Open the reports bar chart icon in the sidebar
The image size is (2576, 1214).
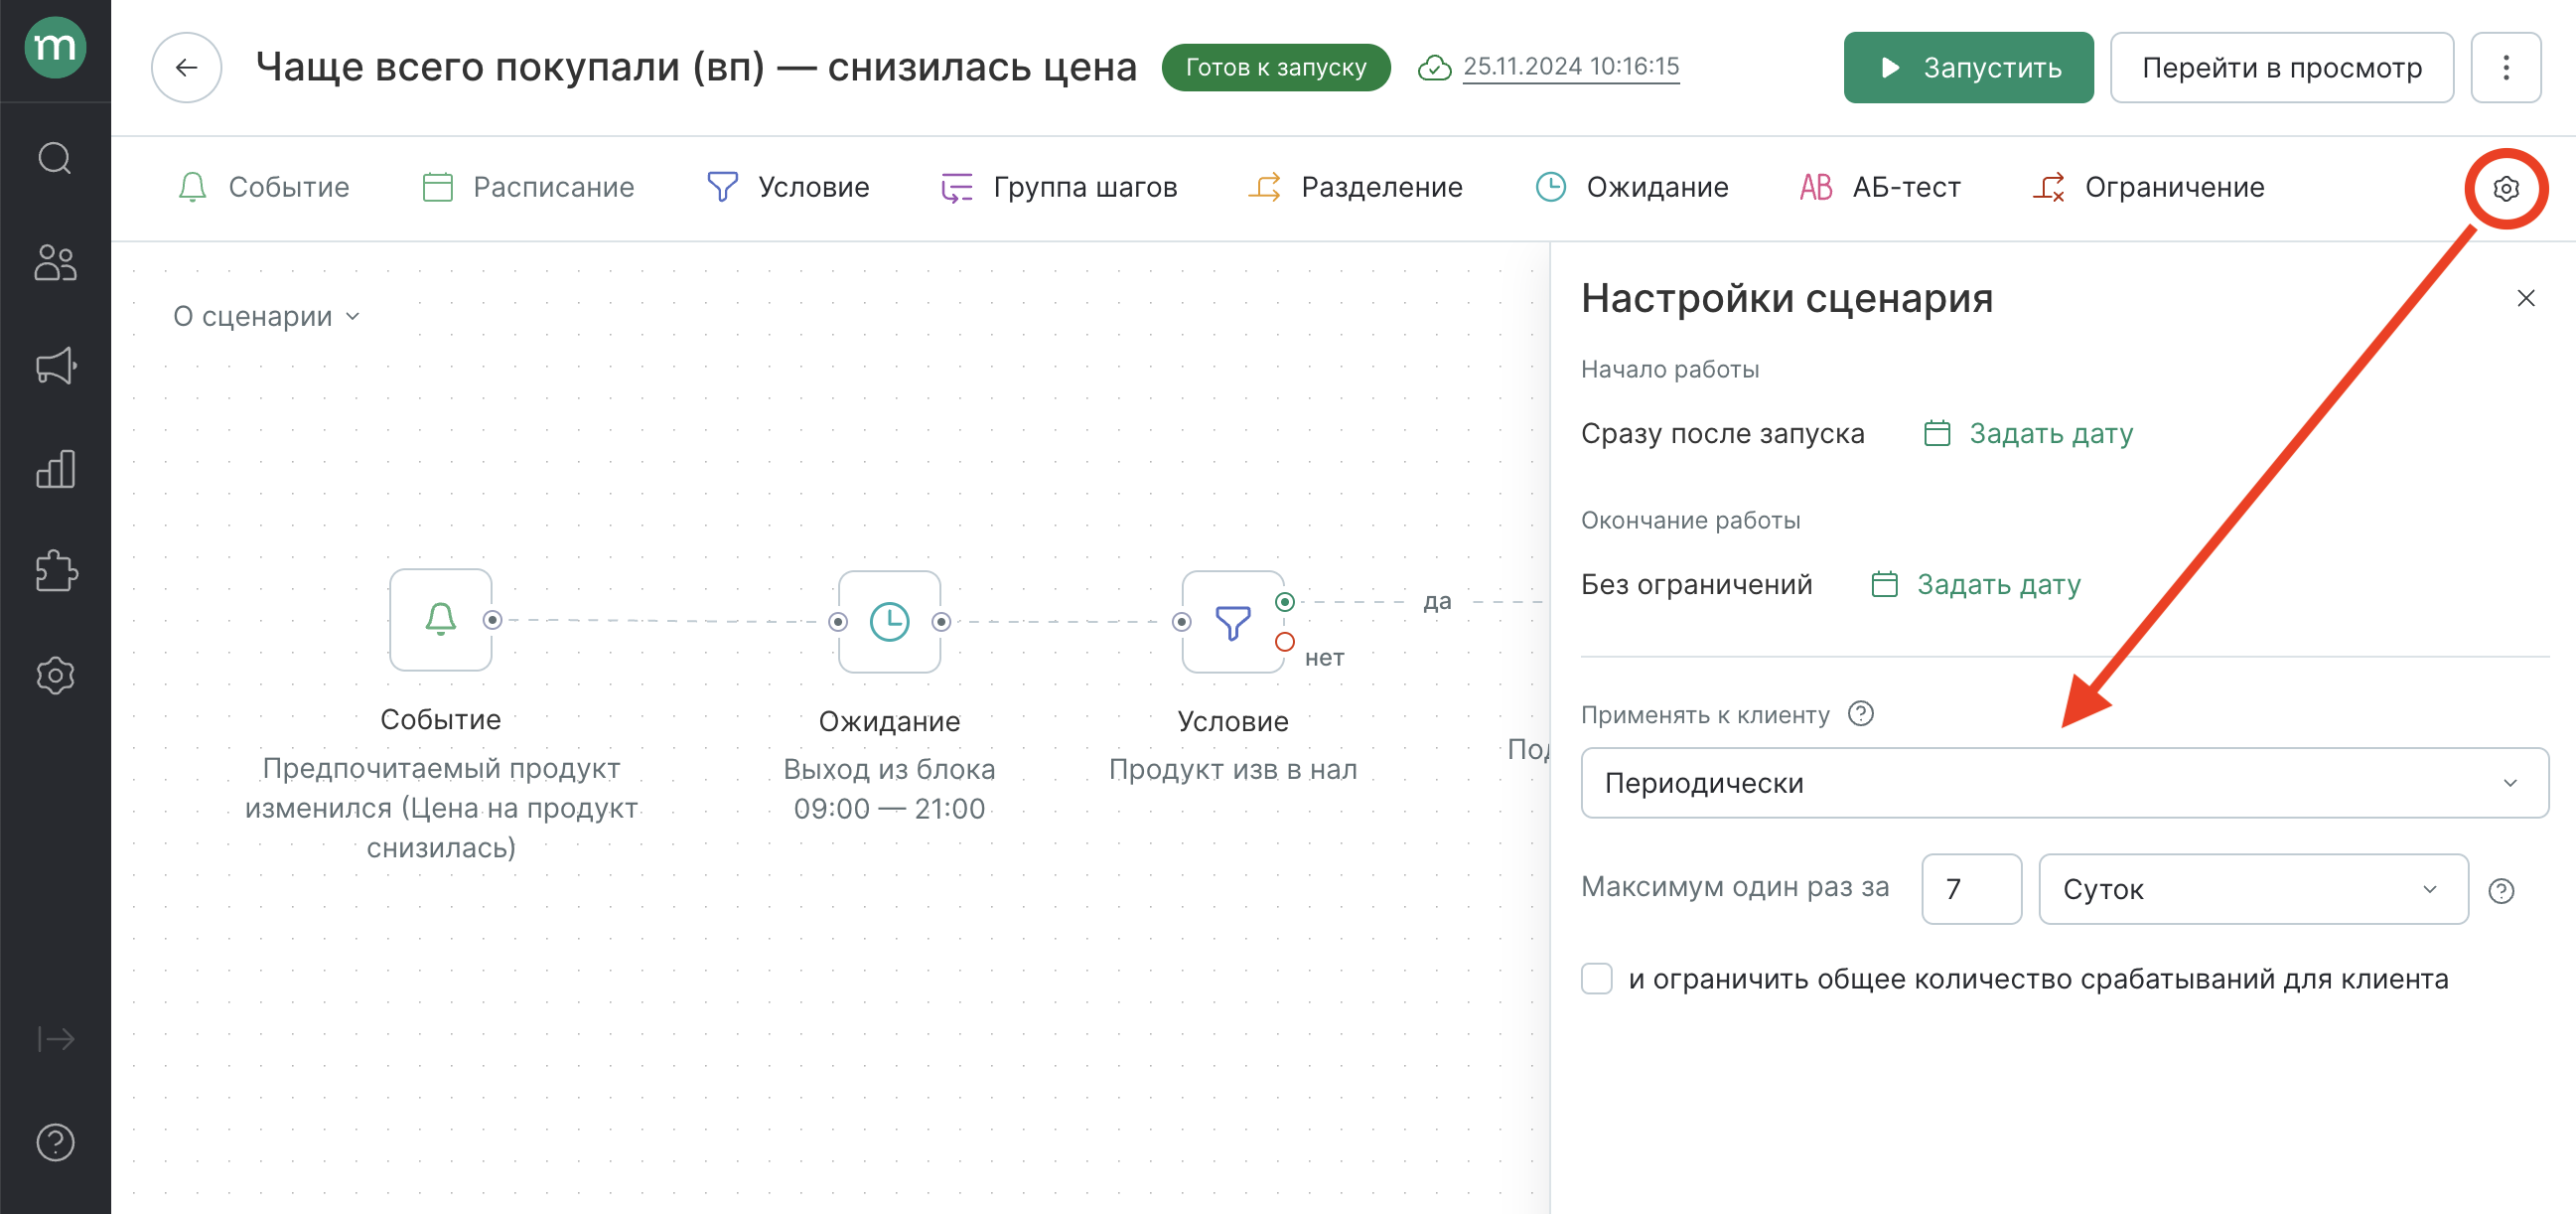[55, 468]
